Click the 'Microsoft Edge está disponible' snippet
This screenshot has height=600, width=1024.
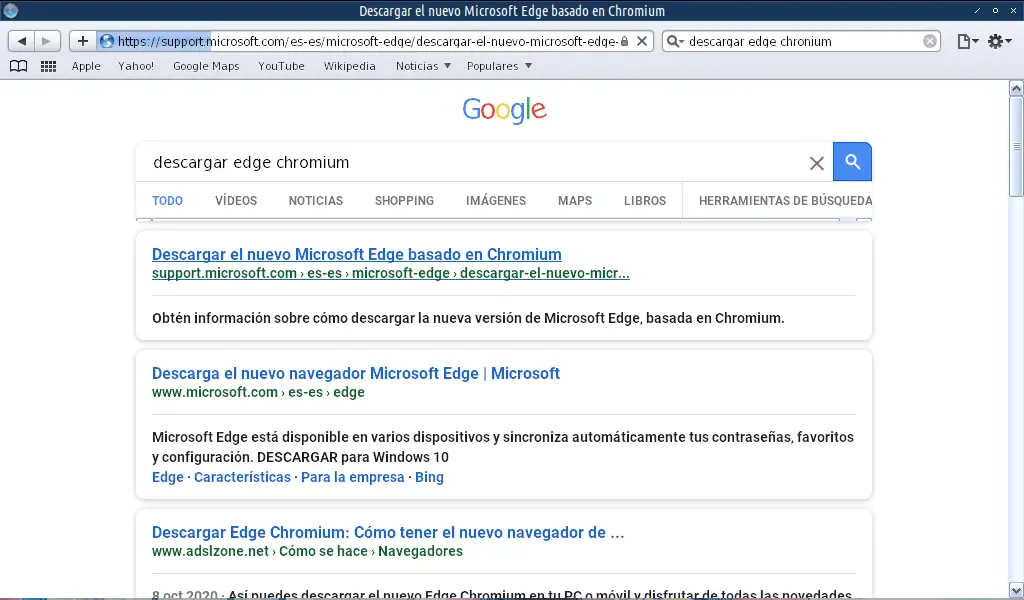(x=503, y=447)
